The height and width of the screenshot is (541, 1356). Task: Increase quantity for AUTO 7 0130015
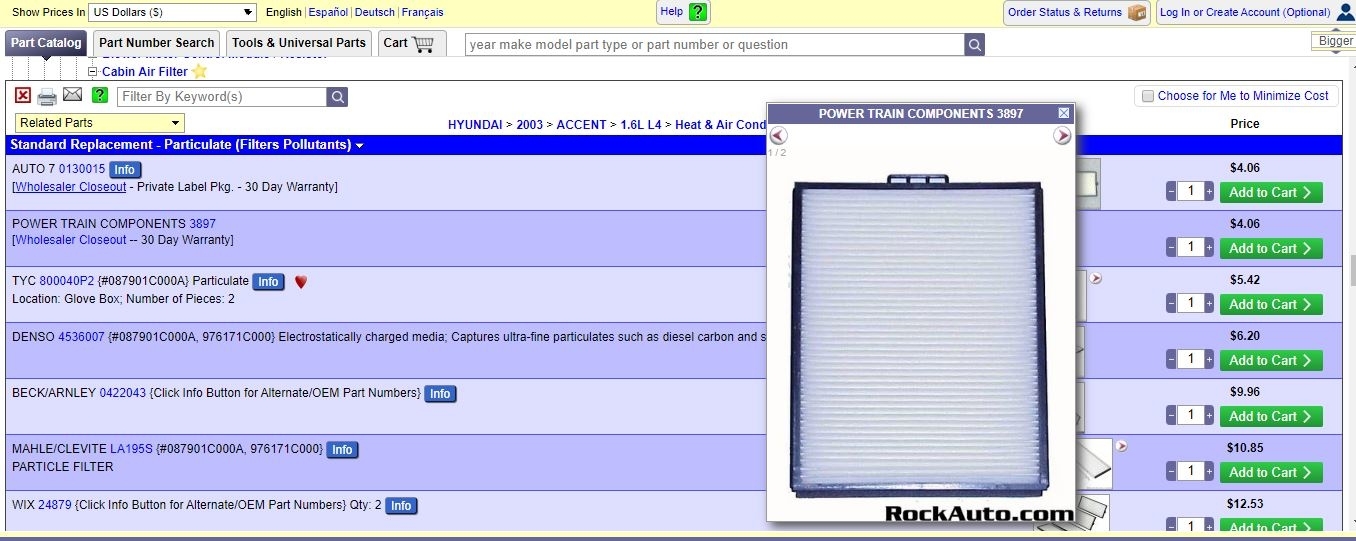[x=1209, y=192]
